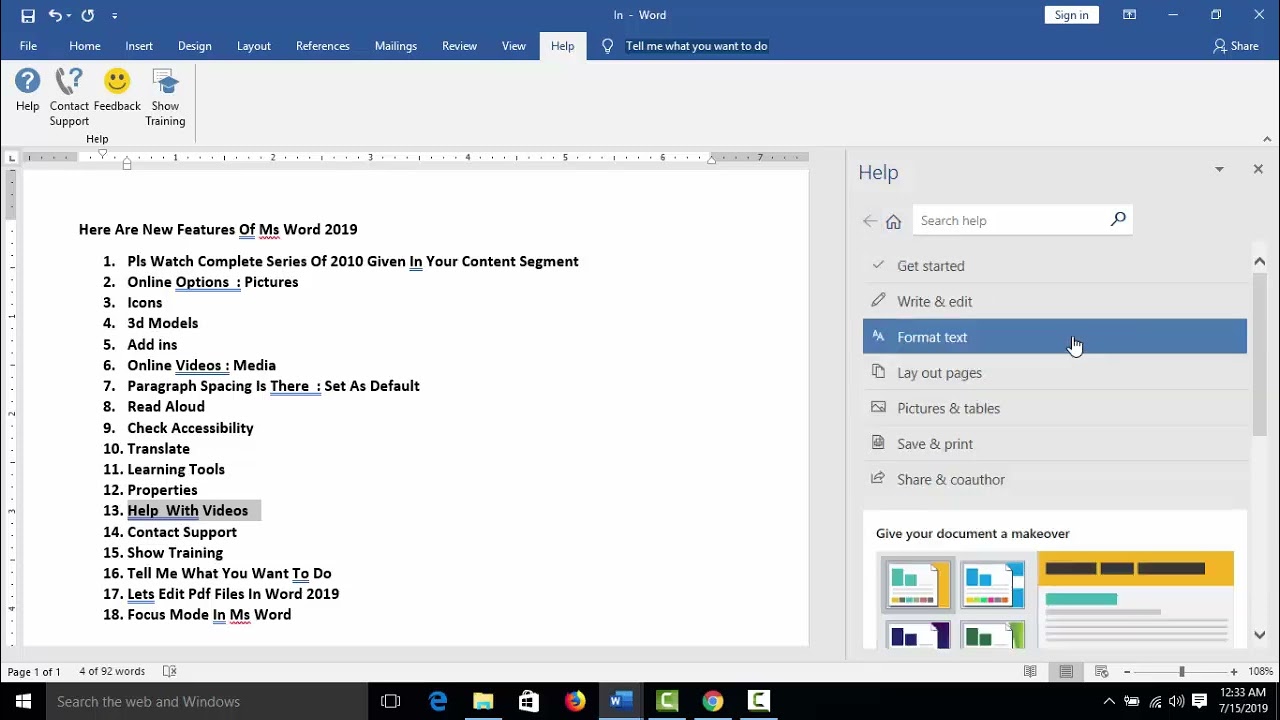Click the "Read Aloud" list item
1280x720 pixels.
tap(166, 407)
